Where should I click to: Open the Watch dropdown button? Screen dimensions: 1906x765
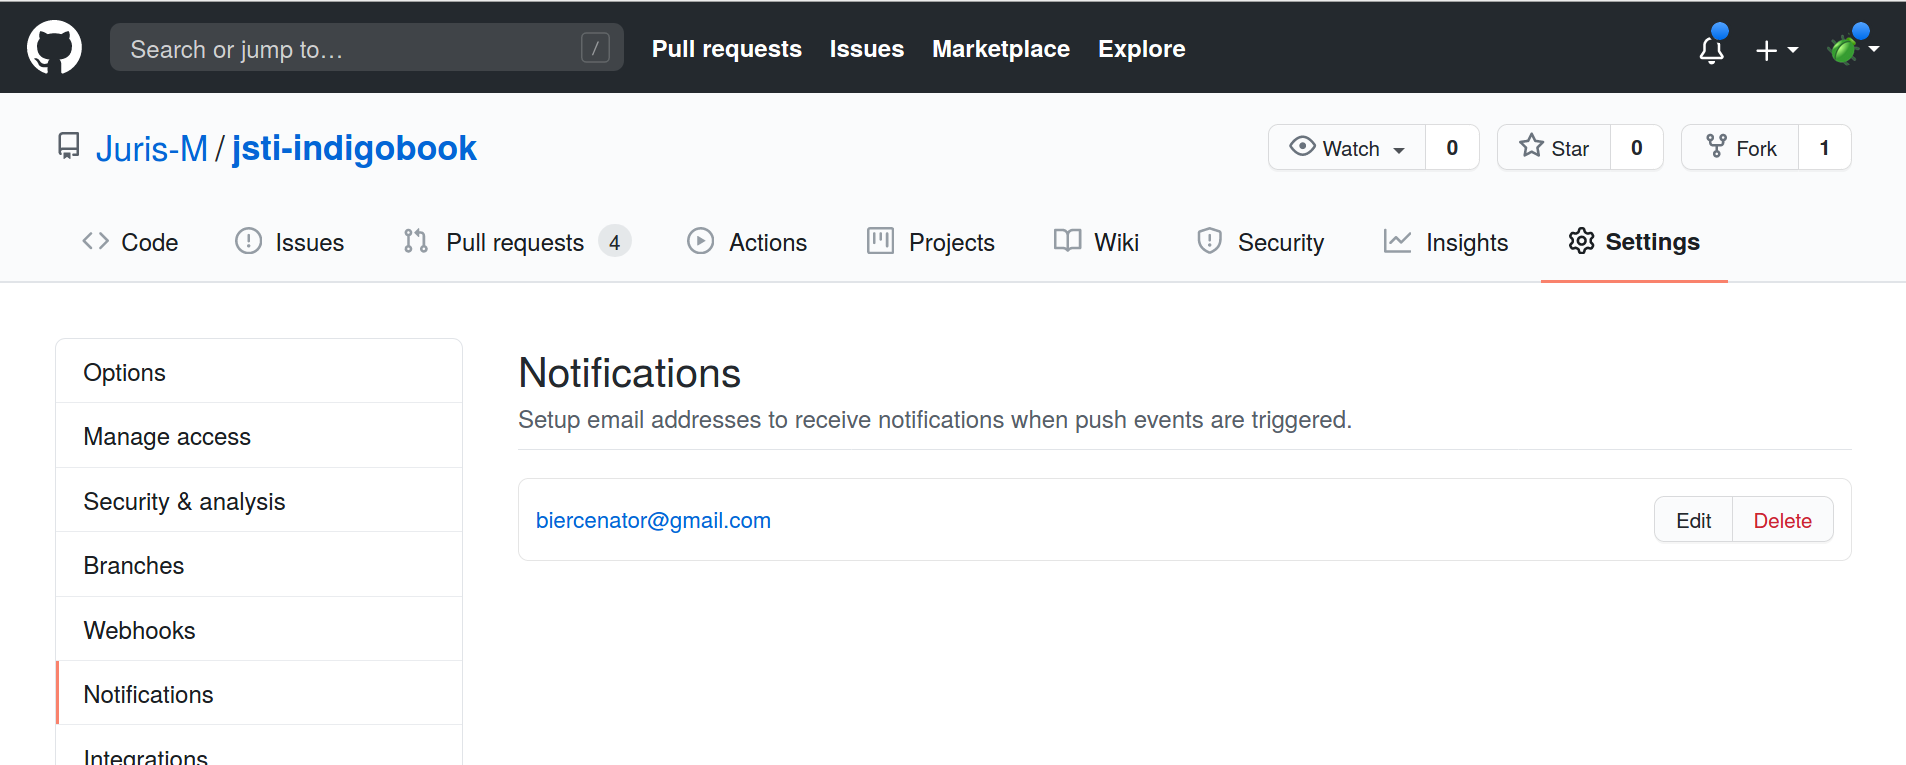click(x=1347, y=148)
